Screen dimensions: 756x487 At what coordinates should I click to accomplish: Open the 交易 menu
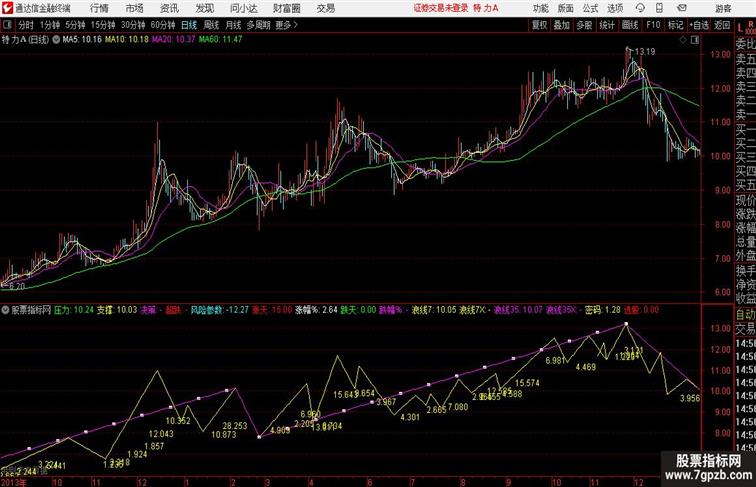(326, 8)
